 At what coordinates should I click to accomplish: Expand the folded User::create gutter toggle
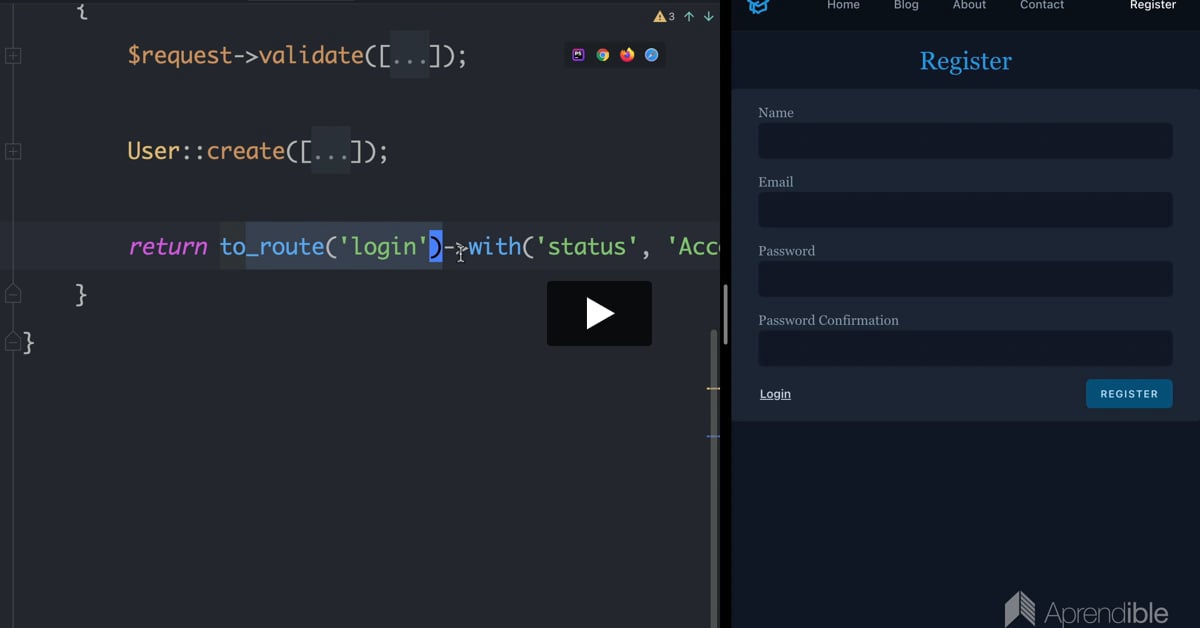pyautogui.click(x=13, y=151)
